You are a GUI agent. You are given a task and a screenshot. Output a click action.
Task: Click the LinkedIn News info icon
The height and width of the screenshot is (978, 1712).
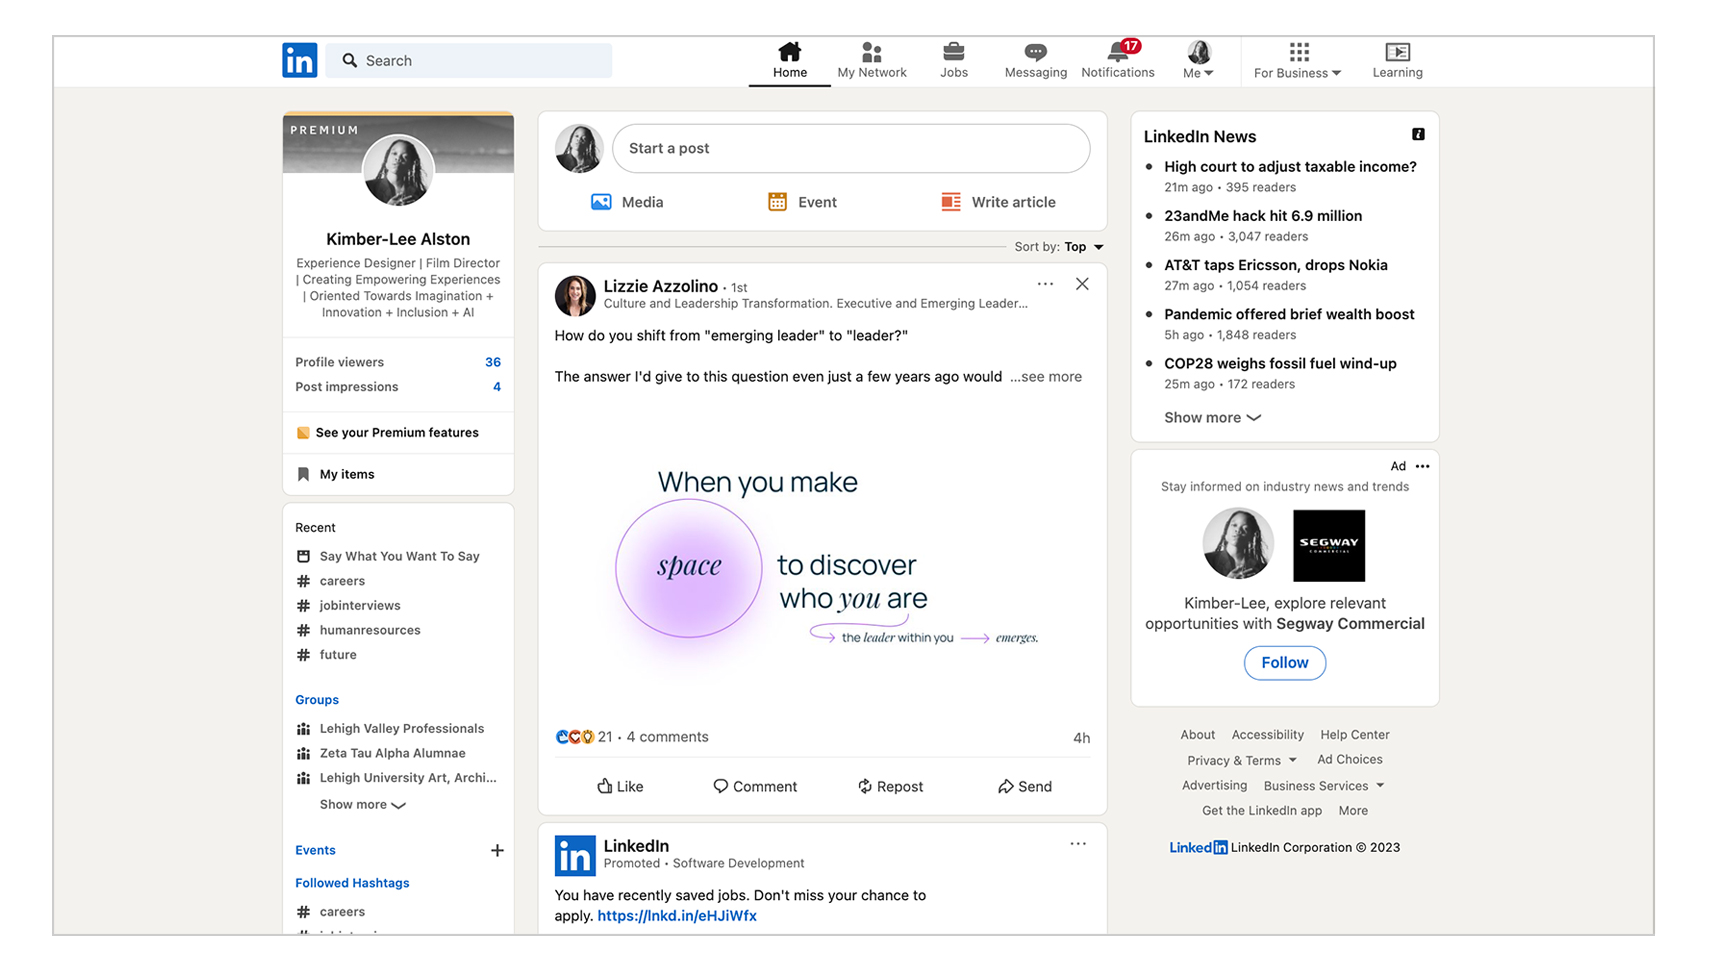pyautogui.click(x=1418, y=134)
